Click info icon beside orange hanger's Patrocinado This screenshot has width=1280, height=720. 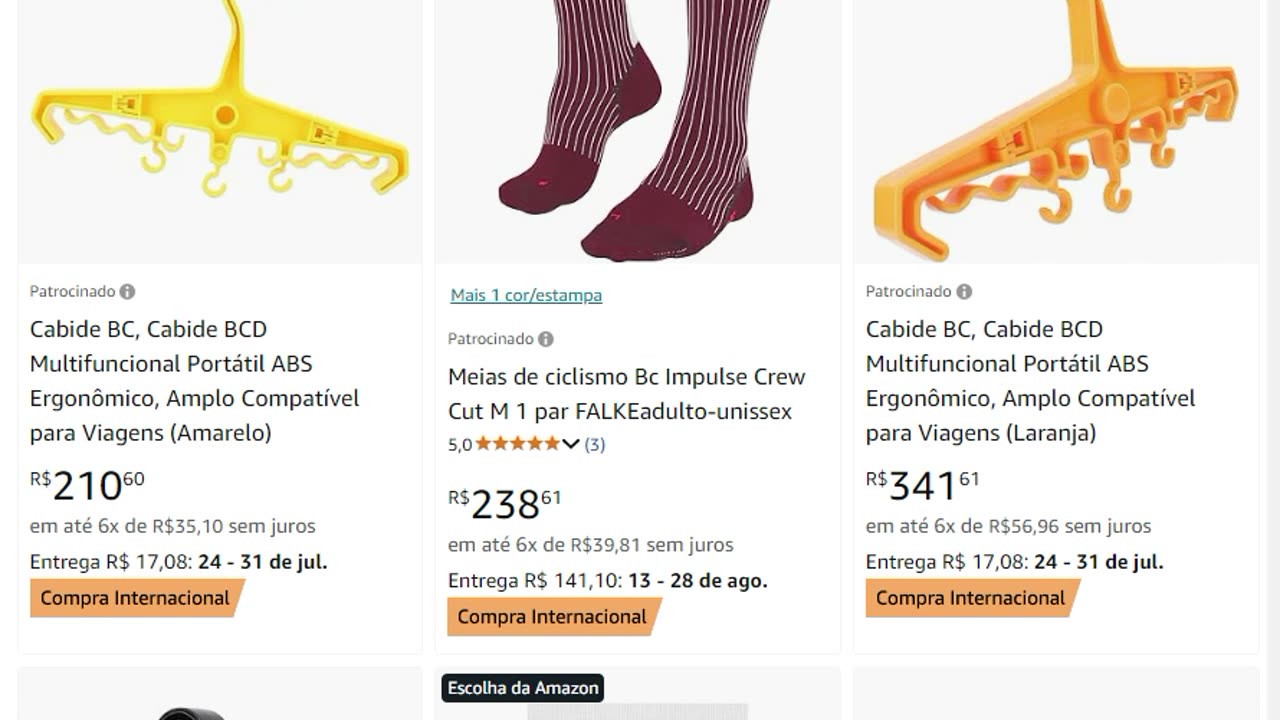point(964,292)
